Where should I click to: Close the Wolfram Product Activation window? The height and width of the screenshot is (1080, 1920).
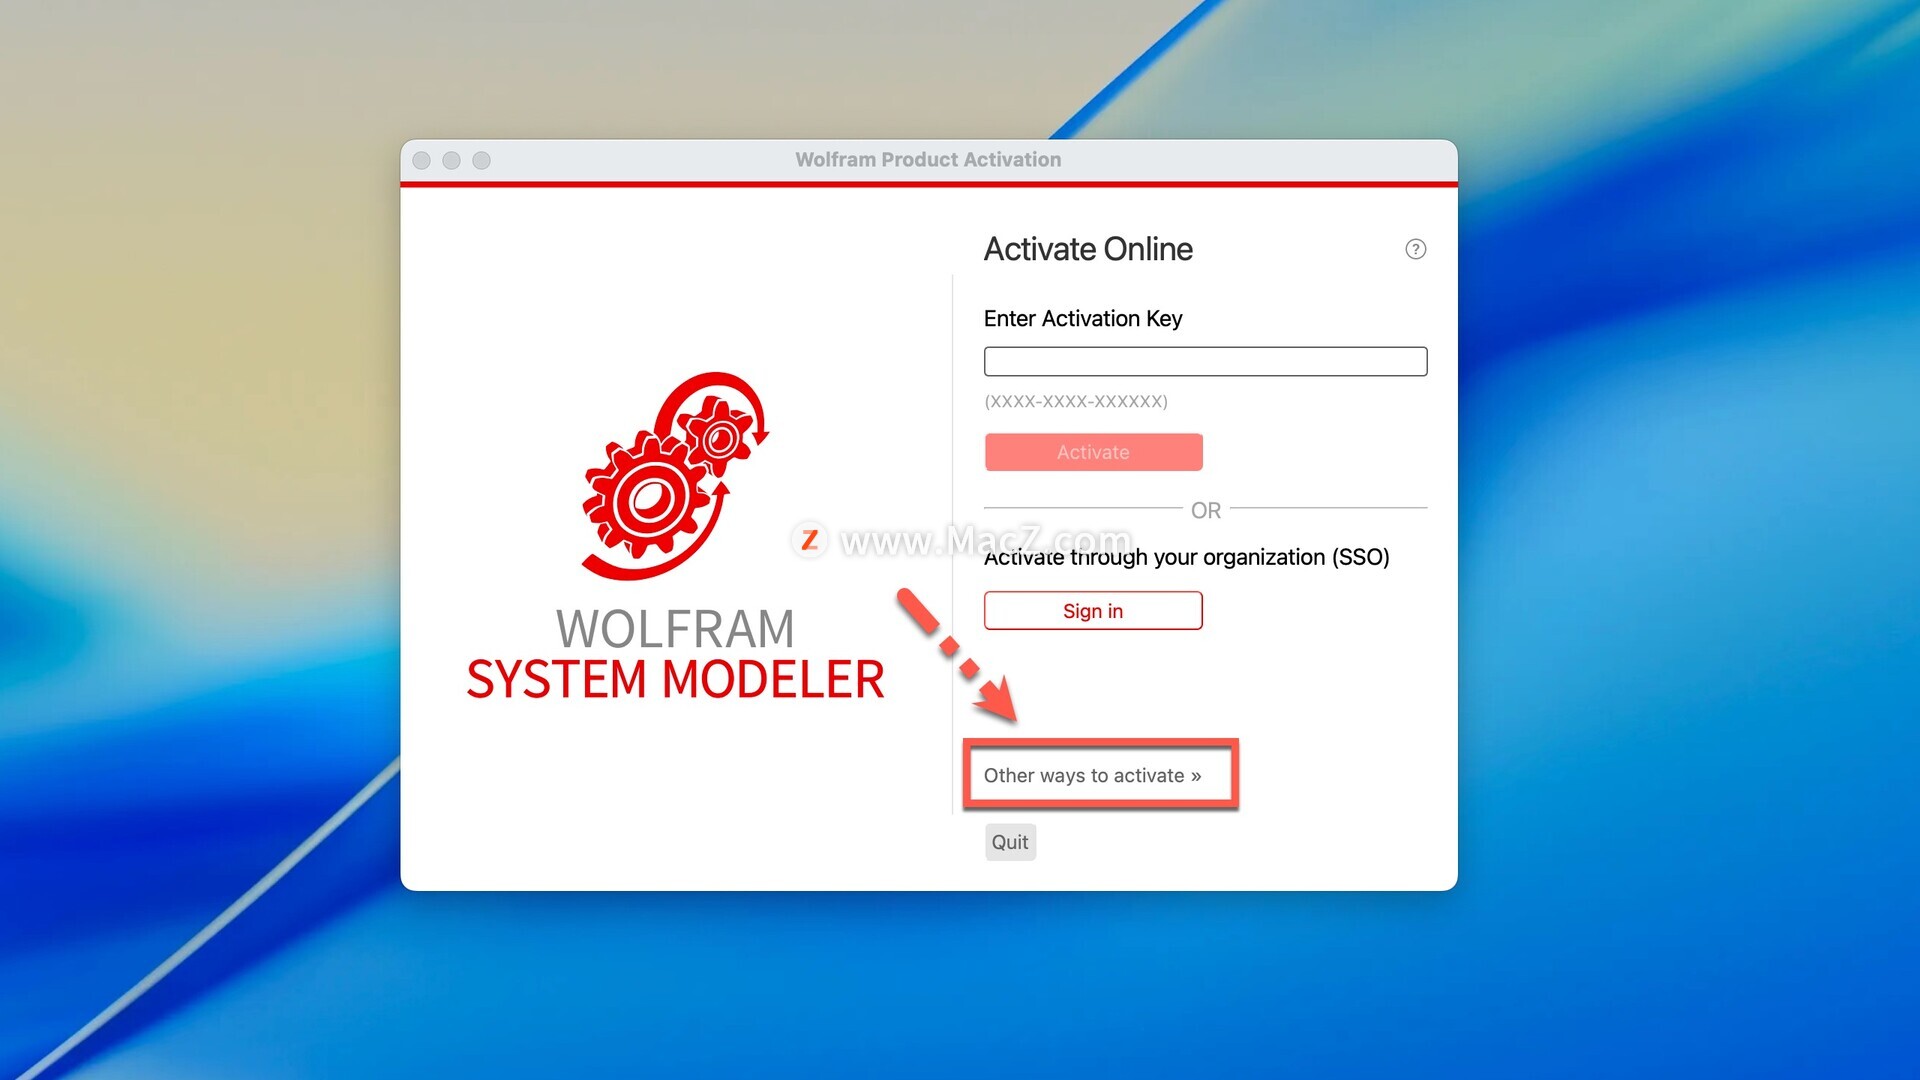[x=422, y=160]
